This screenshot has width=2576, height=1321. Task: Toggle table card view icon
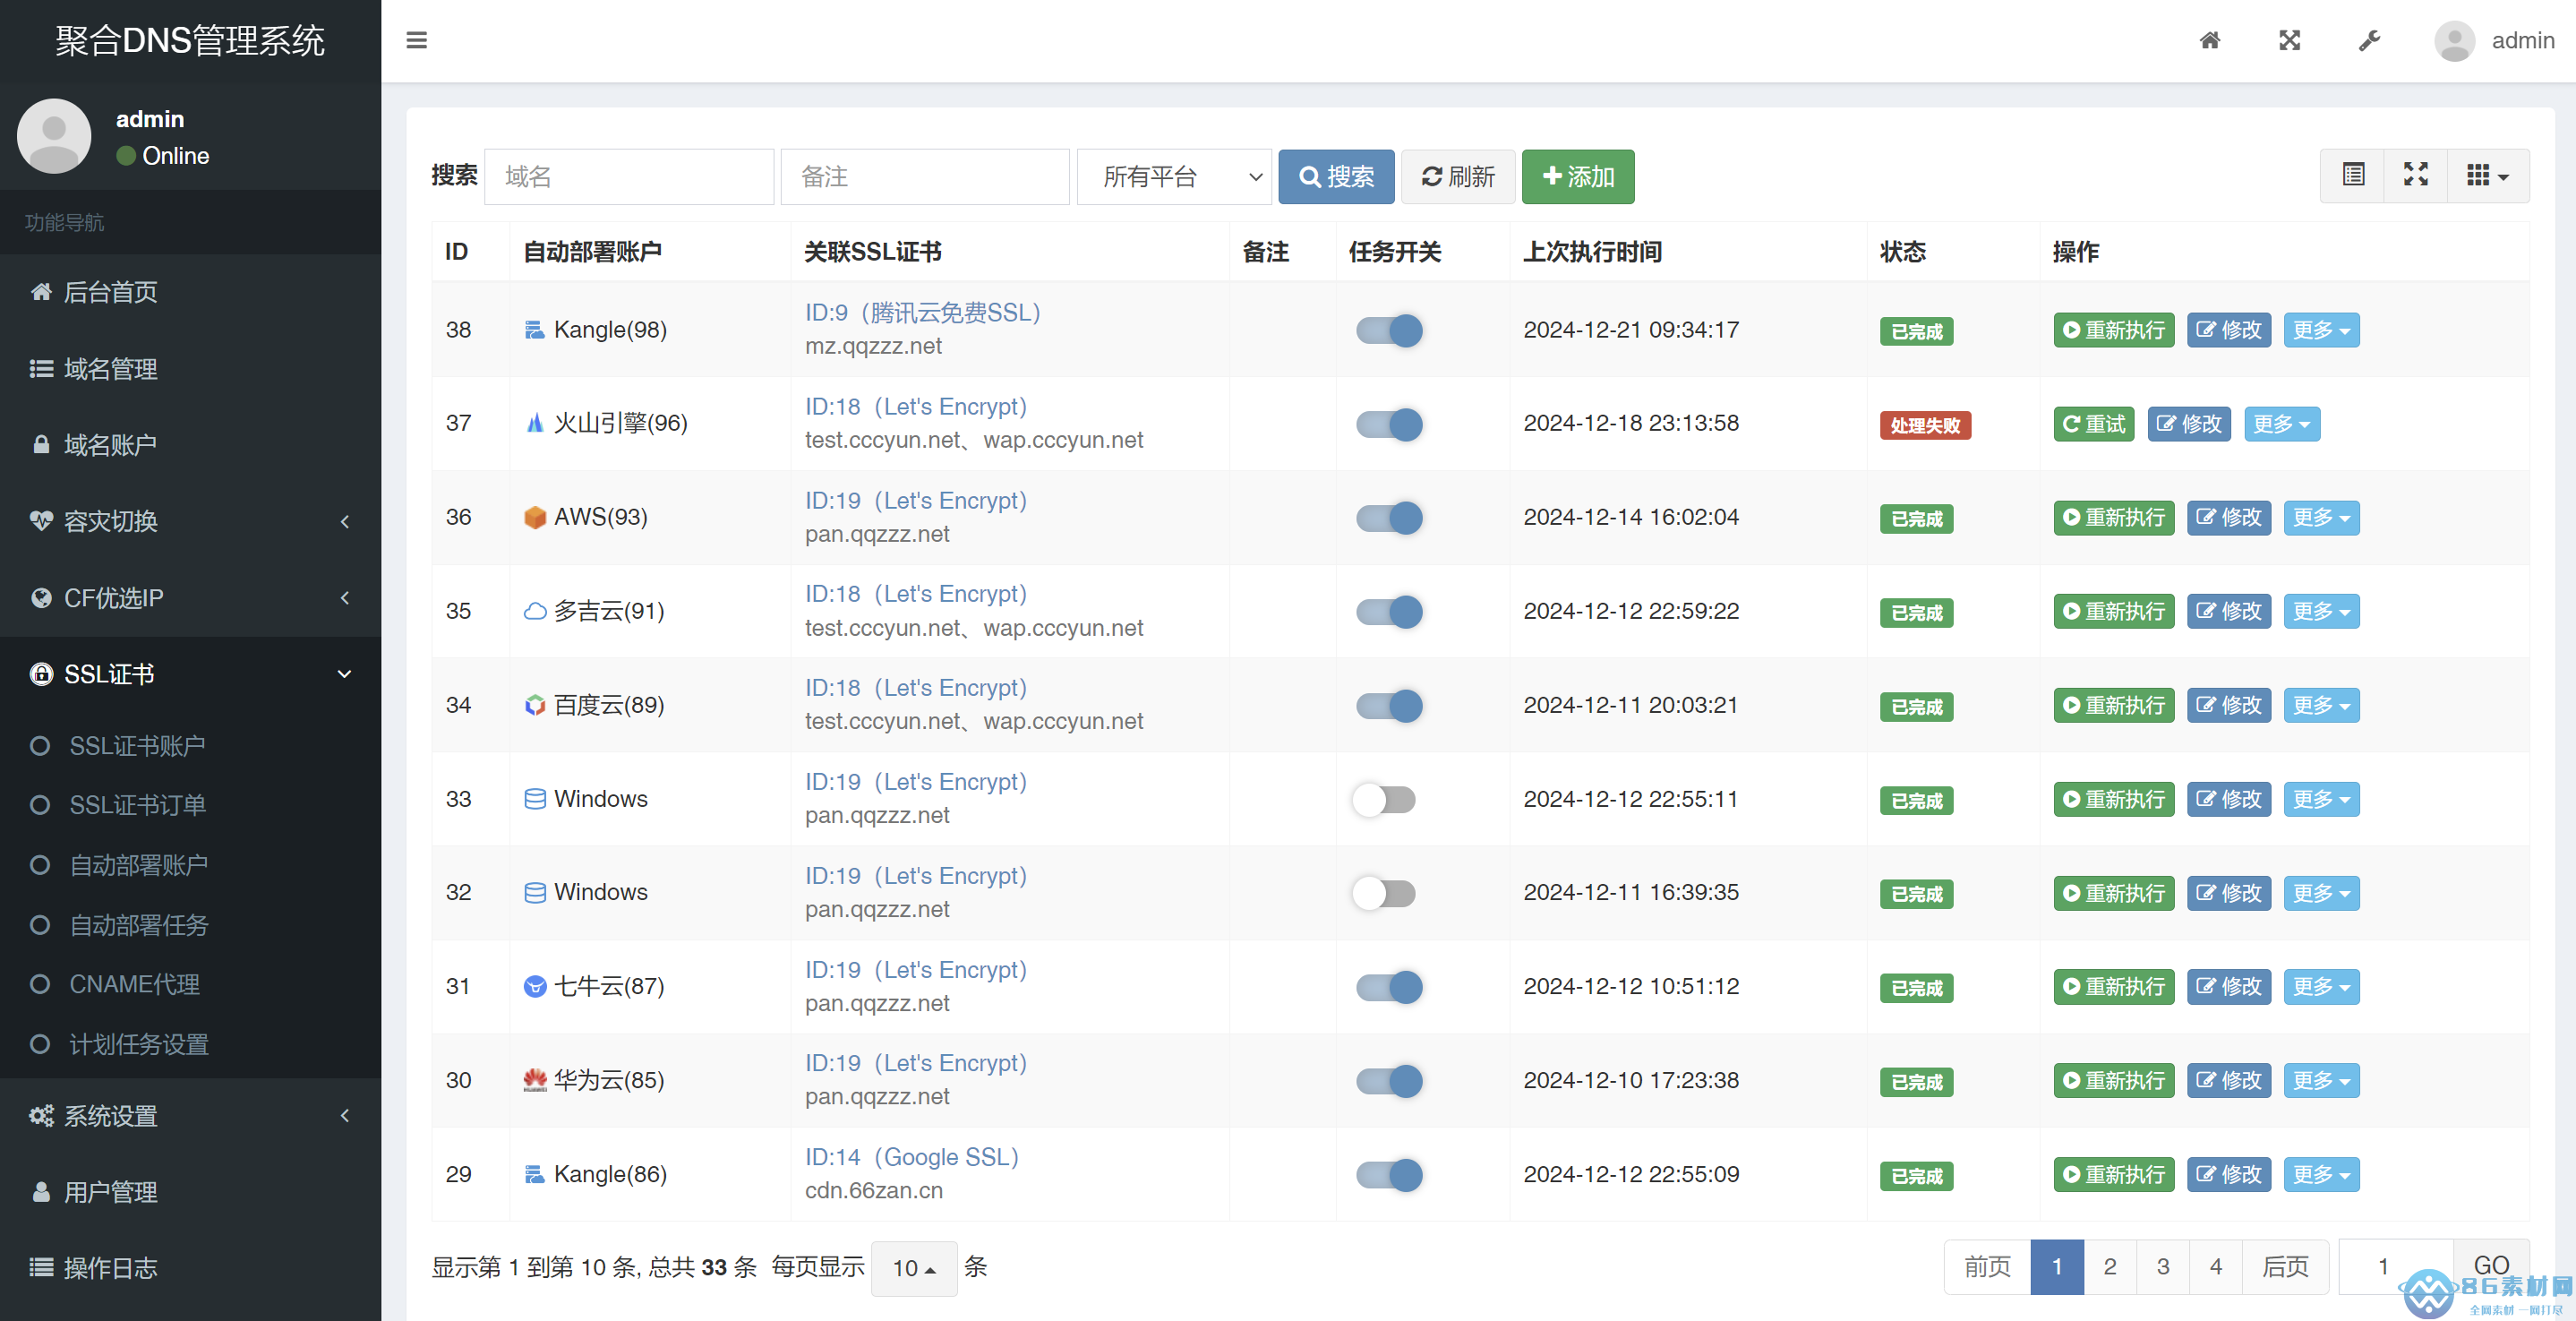(2353, 175)
